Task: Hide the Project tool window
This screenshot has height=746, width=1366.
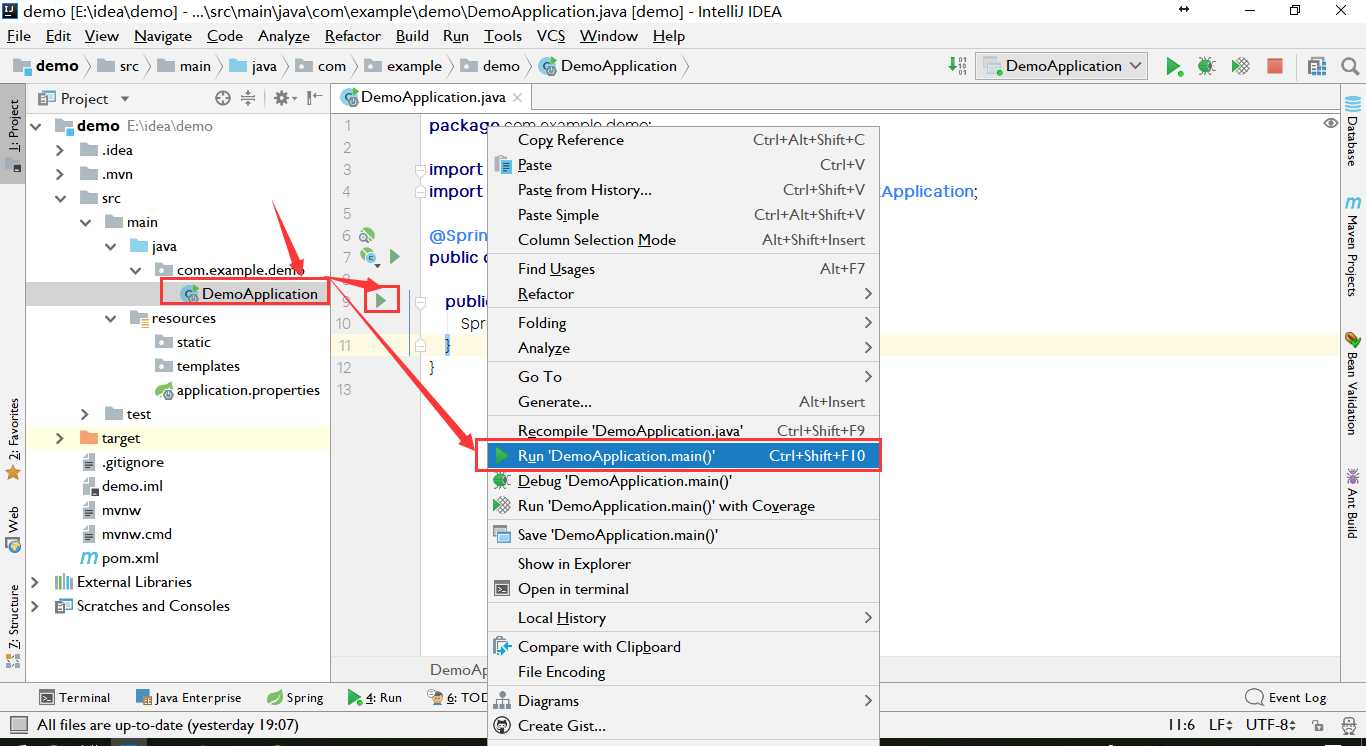Action: click(x=315, y=98)
